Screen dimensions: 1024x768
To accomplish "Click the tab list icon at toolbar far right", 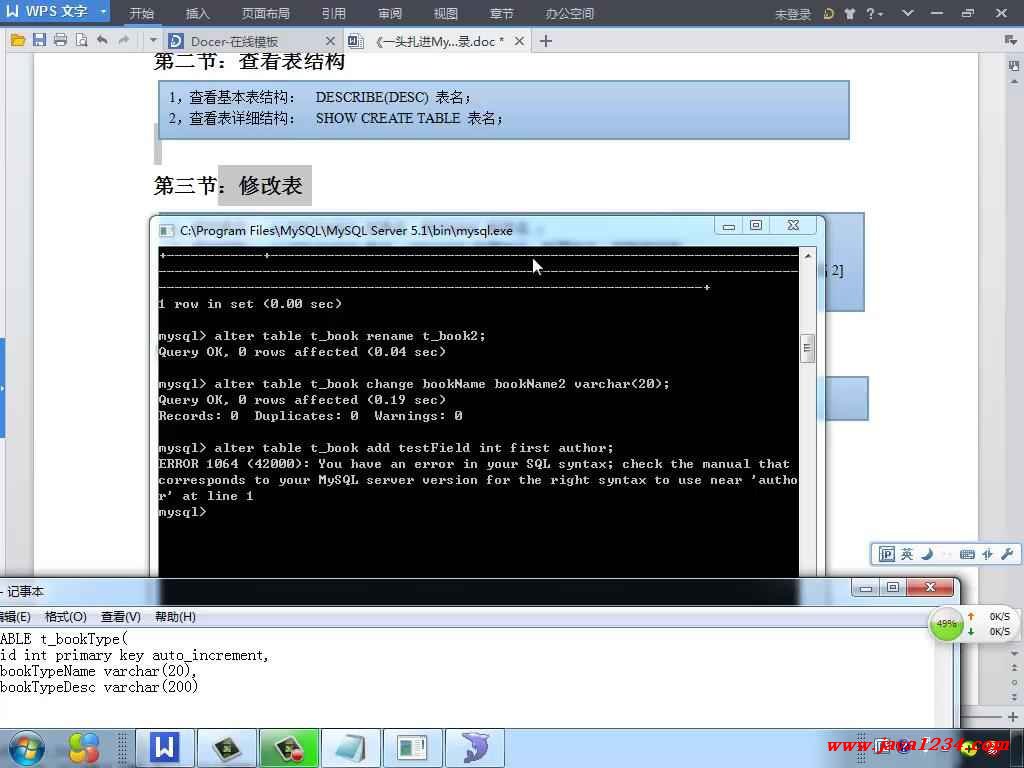I will click(1010, 40).
